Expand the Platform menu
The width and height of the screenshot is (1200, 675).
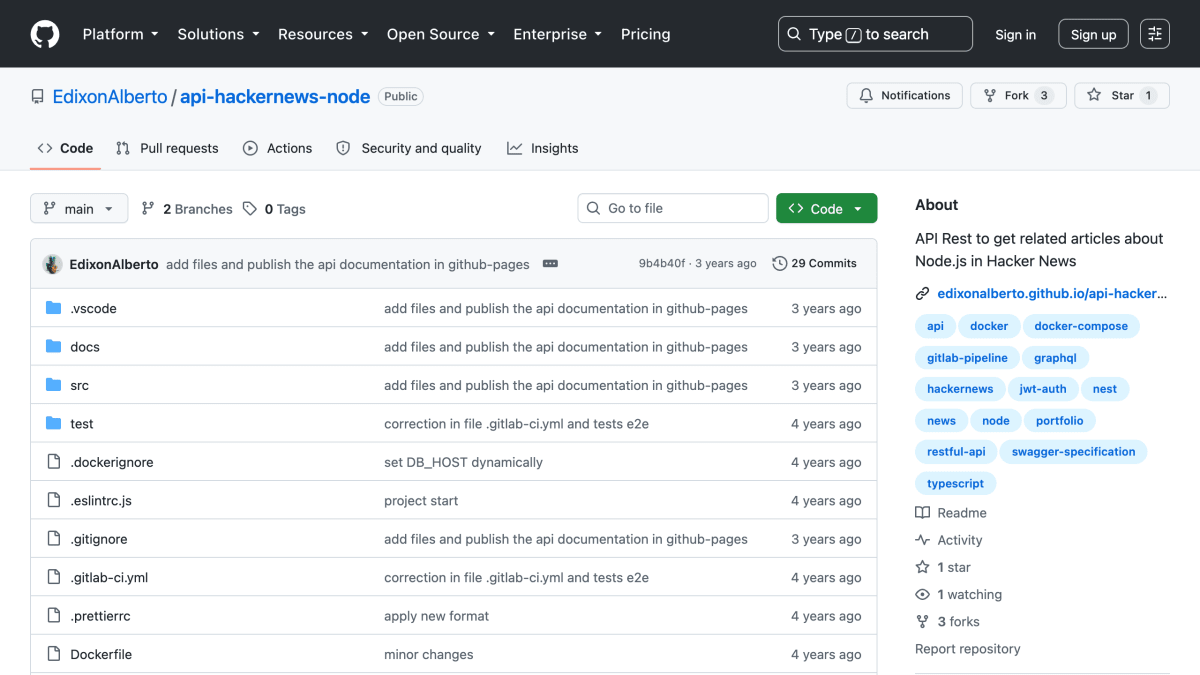pyautogui.click(x=120, y=34)
